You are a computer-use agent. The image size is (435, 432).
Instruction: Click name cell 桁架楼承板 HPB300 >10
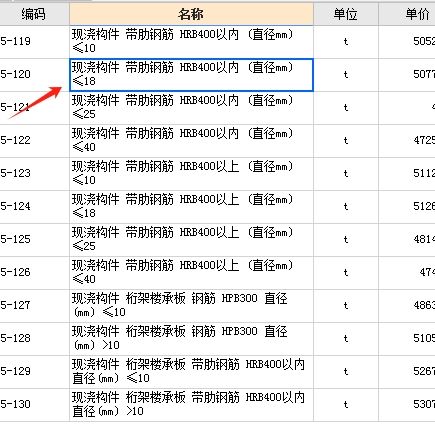(x=191, y=339)
